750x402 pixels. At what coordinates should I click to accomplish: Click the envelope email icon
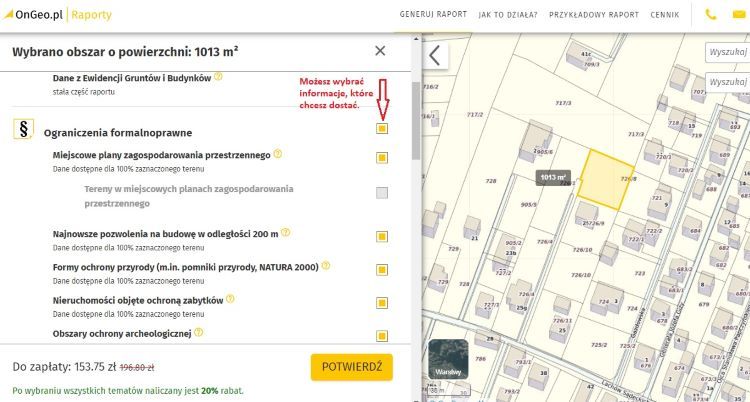click(739, 15)
